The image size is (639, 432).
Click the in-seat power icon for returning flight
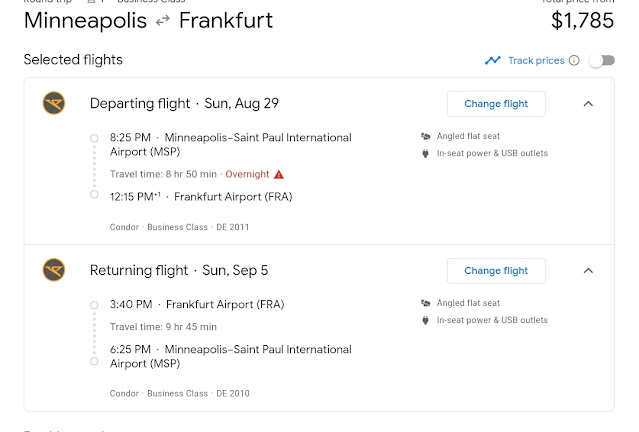point(426,320)
